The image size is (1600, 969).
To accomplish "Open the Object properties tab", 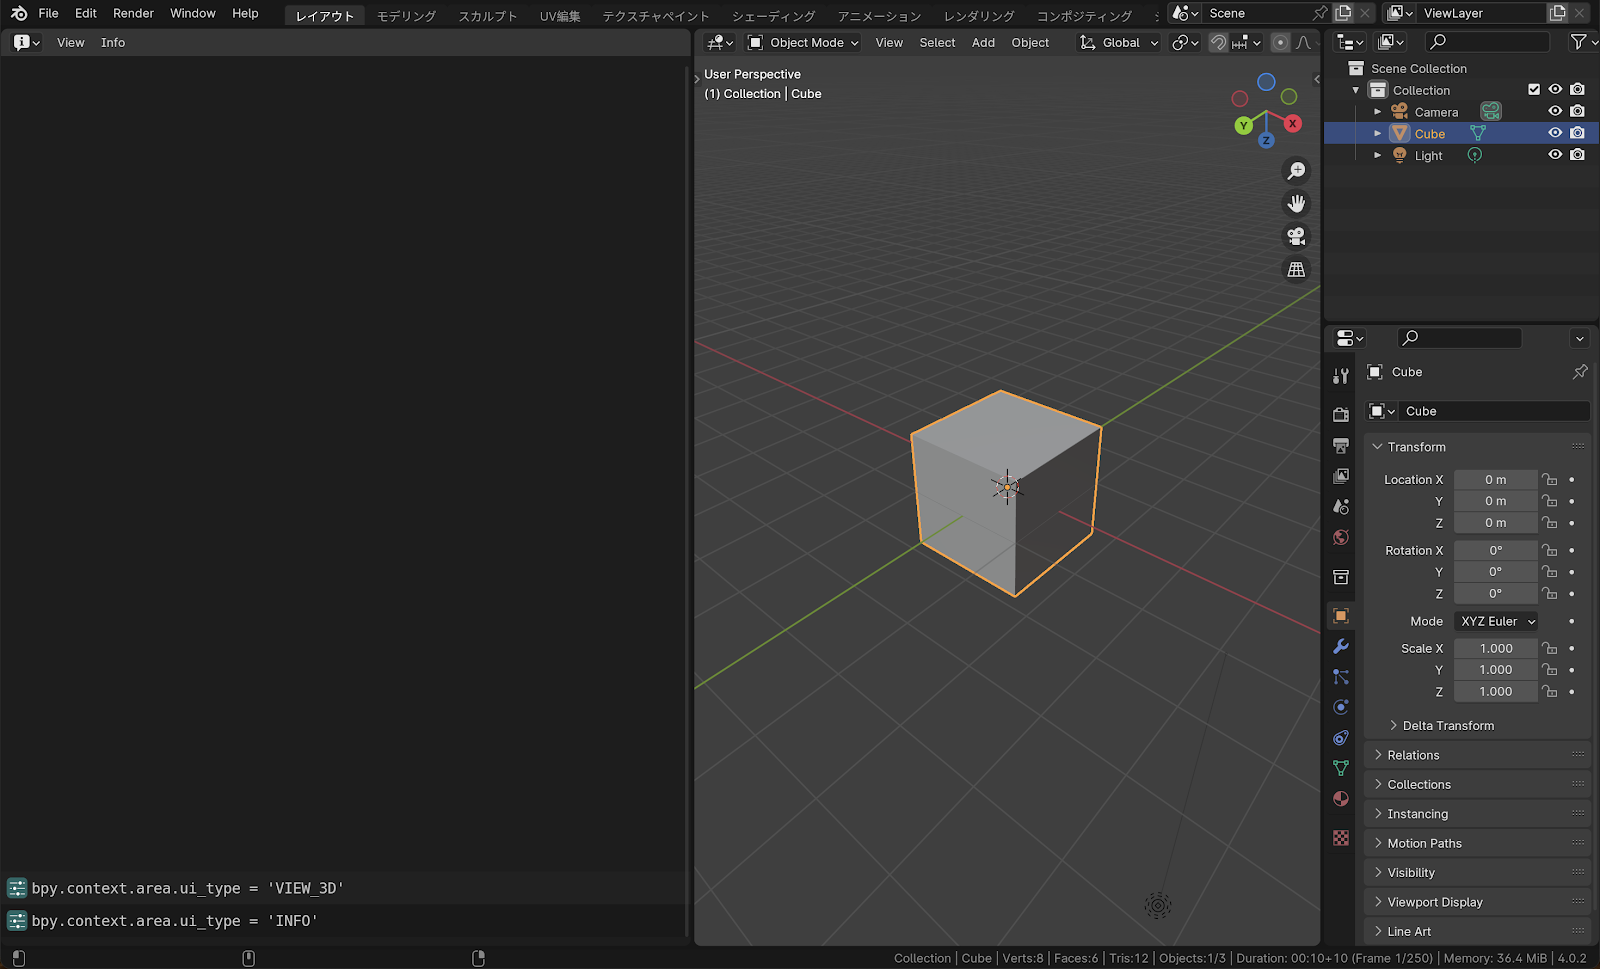I will pos(1341,616).
